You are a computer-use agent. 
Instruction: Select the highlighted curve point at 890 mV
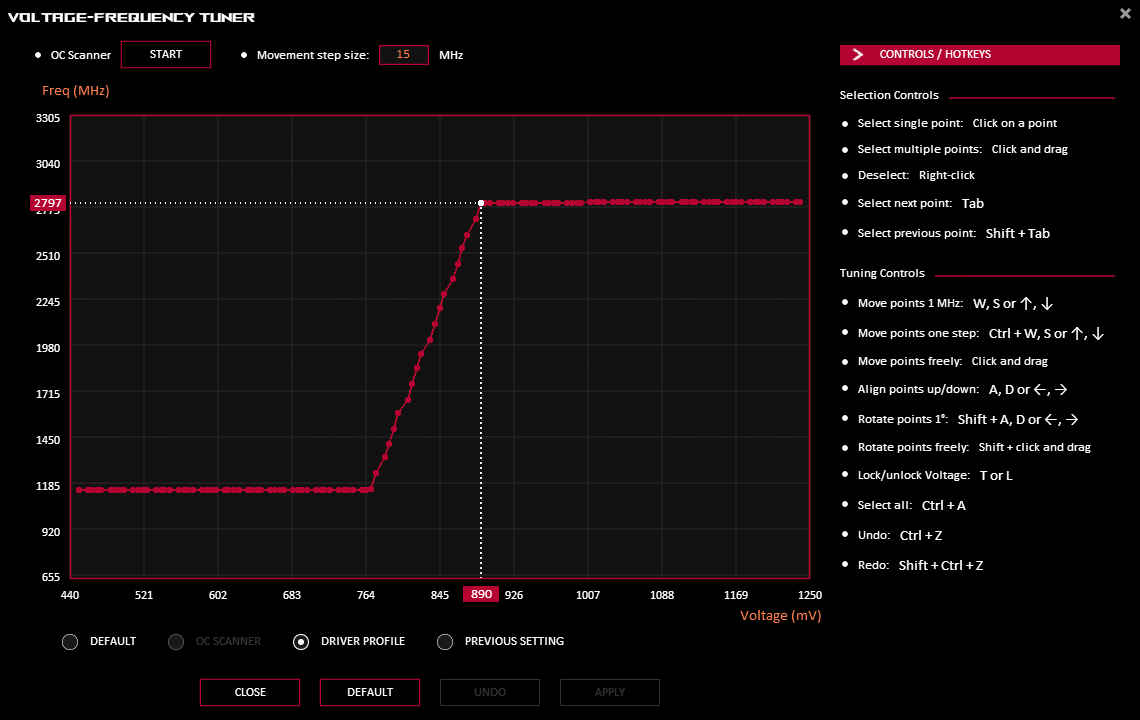(x=481, y=203)
